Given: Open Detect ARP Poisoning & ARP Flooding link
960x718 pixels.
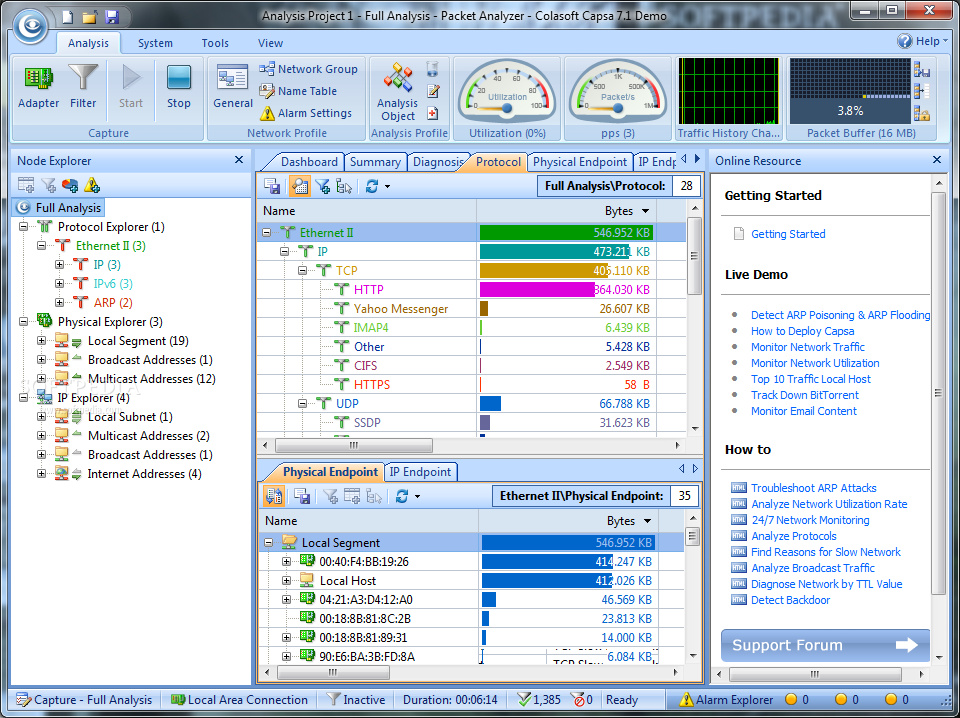Looking at the screenshot, I should (840, 315).
